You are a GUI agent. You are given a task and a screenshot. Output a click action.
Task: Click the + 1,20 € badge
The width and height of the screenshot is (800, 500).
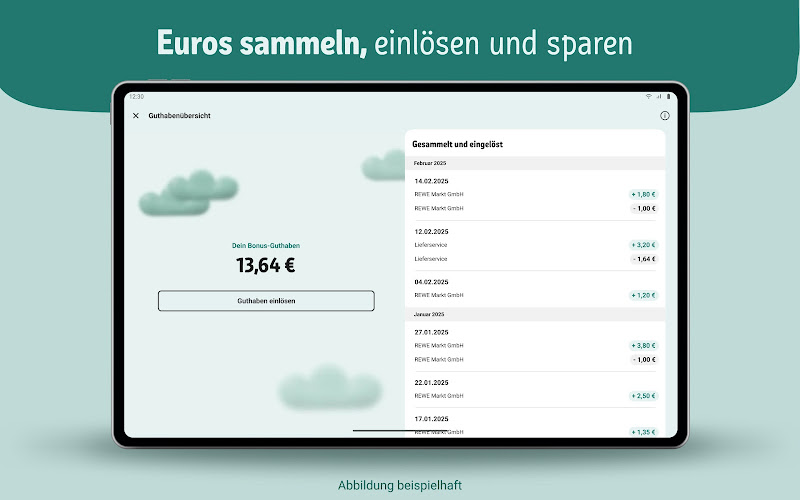(643, 295)
